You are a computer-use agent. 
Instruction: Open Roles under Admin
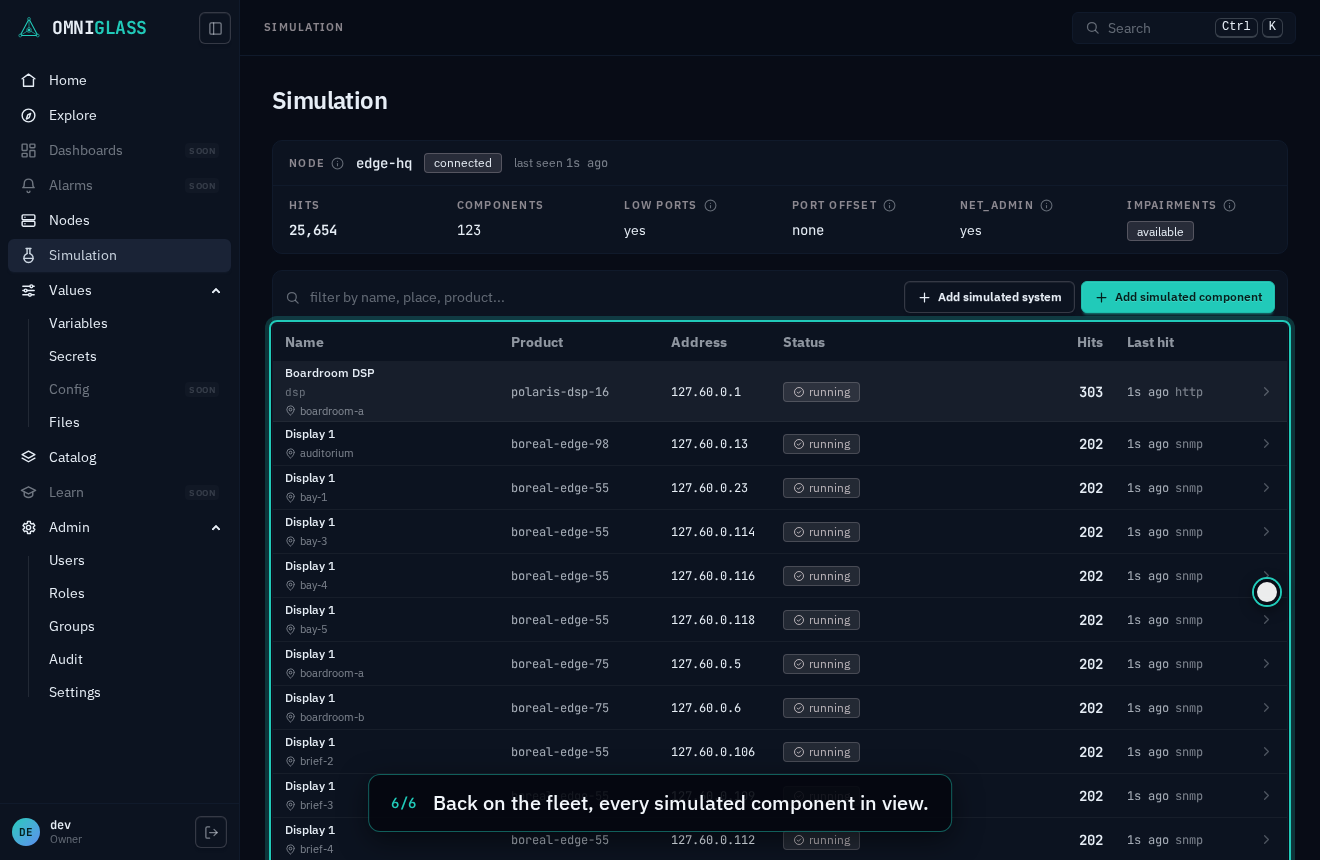[67, 593]
